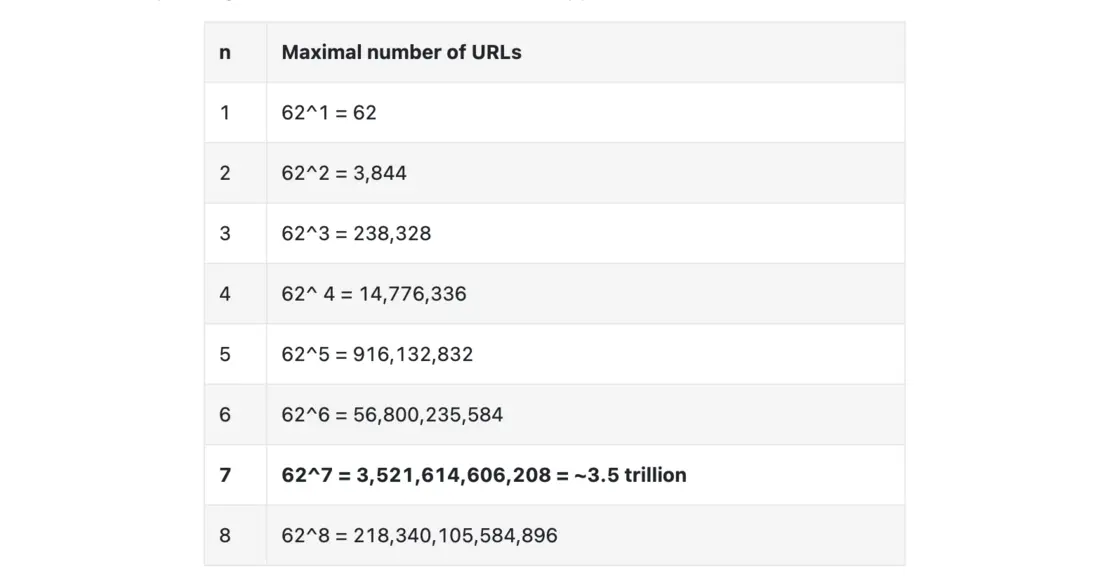Click the bold '62^7' expression

point(305,475)
